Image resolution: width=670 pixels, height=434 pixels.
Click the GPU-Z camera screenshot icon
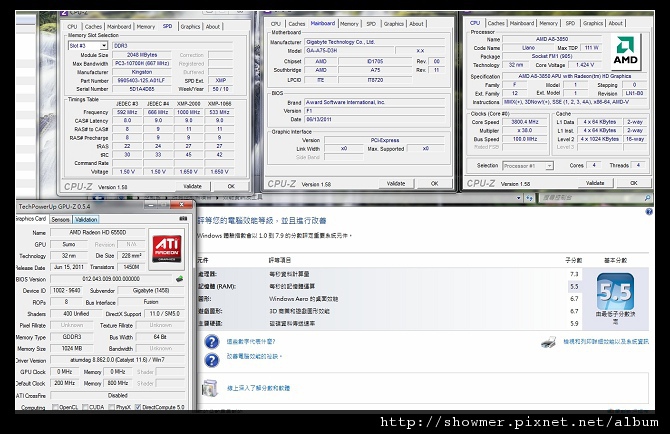pos(183,219)
